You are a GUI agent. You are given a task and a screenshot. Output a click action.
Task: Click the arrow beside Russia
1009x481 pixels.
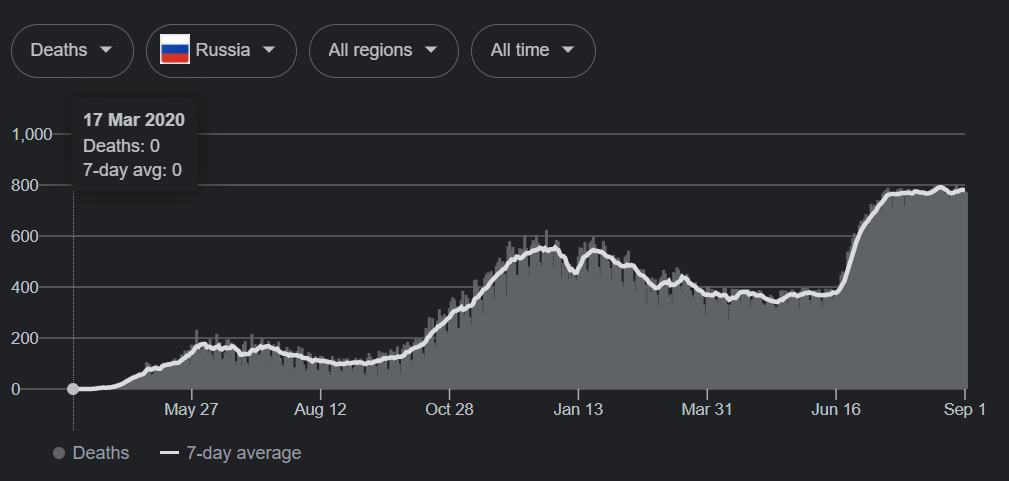coord(268,50)
